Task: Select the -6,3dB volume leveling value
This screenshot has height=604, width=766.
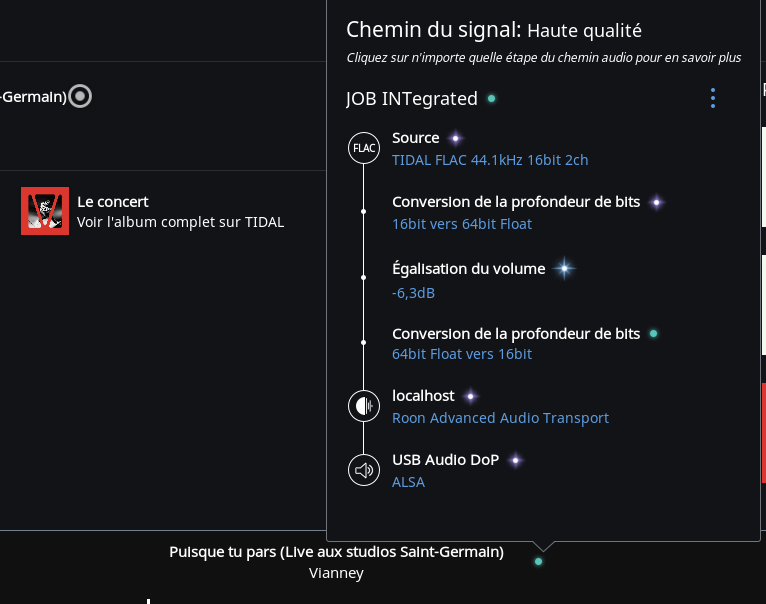Action: point(413,293)
